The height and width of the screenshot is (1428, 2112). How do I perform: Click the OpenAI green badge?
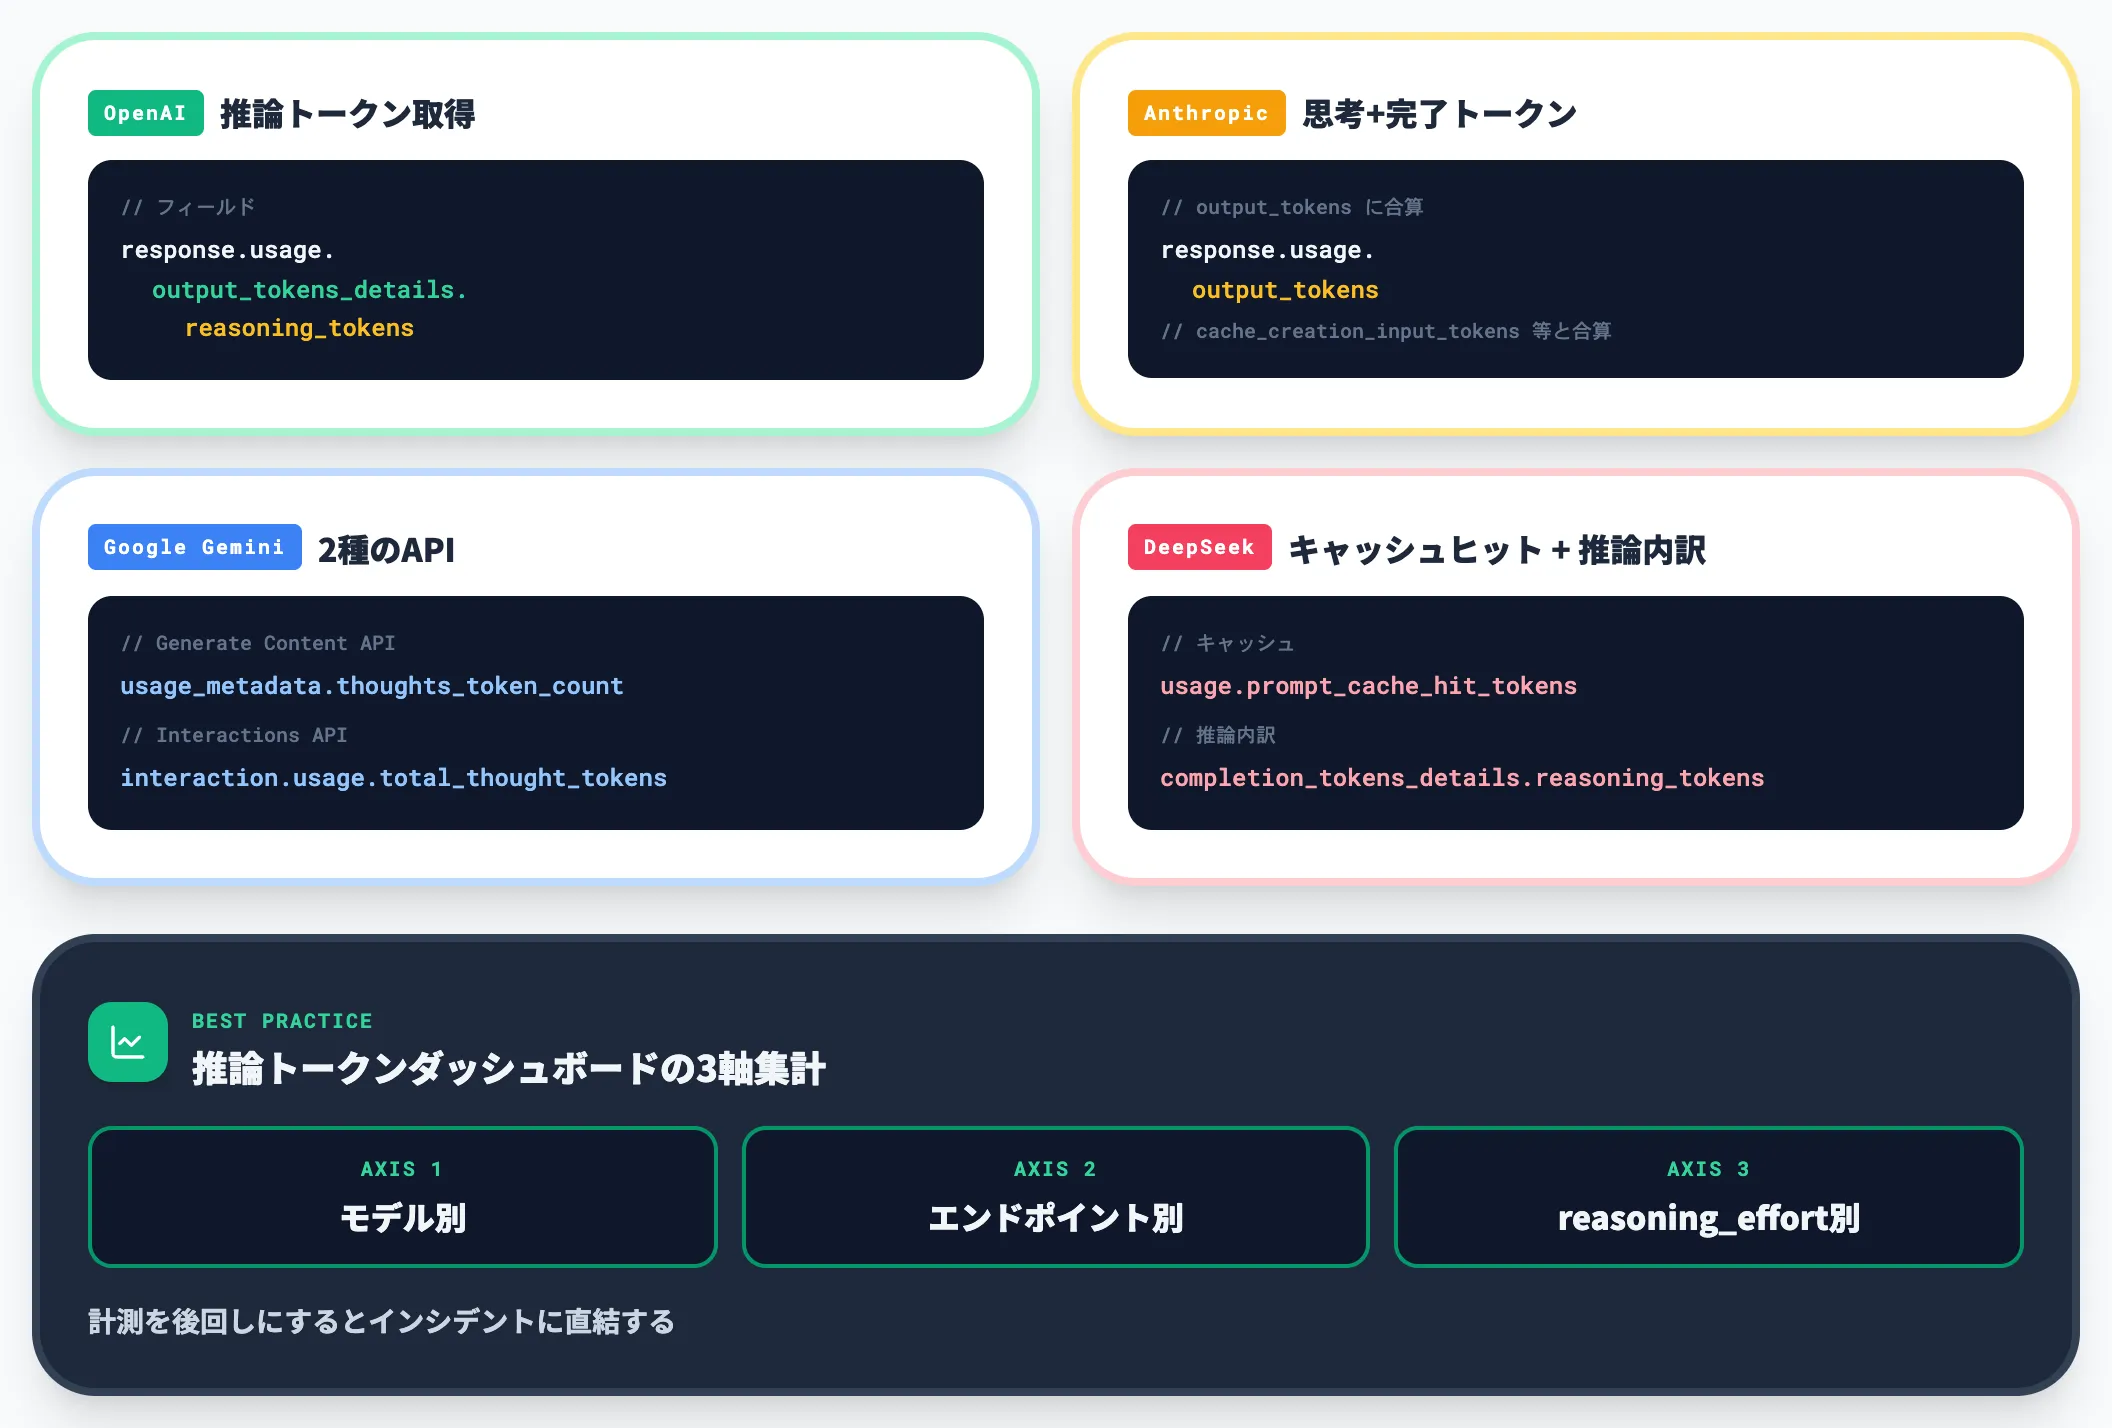[x=146, y=113]
